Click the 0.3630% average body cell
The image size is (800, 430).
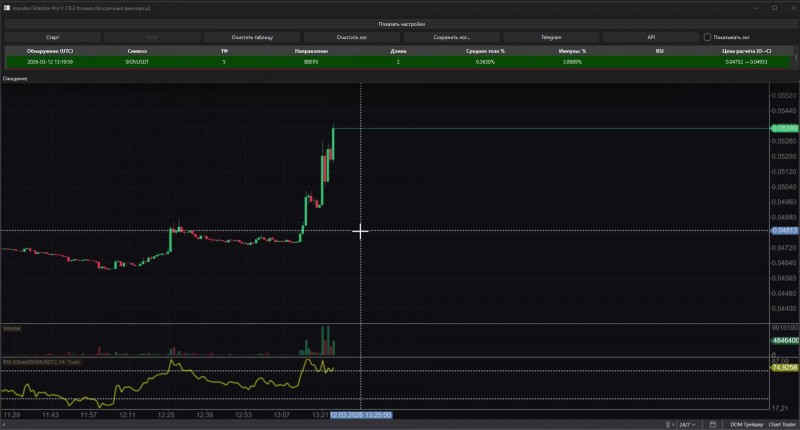click(485, 62)
